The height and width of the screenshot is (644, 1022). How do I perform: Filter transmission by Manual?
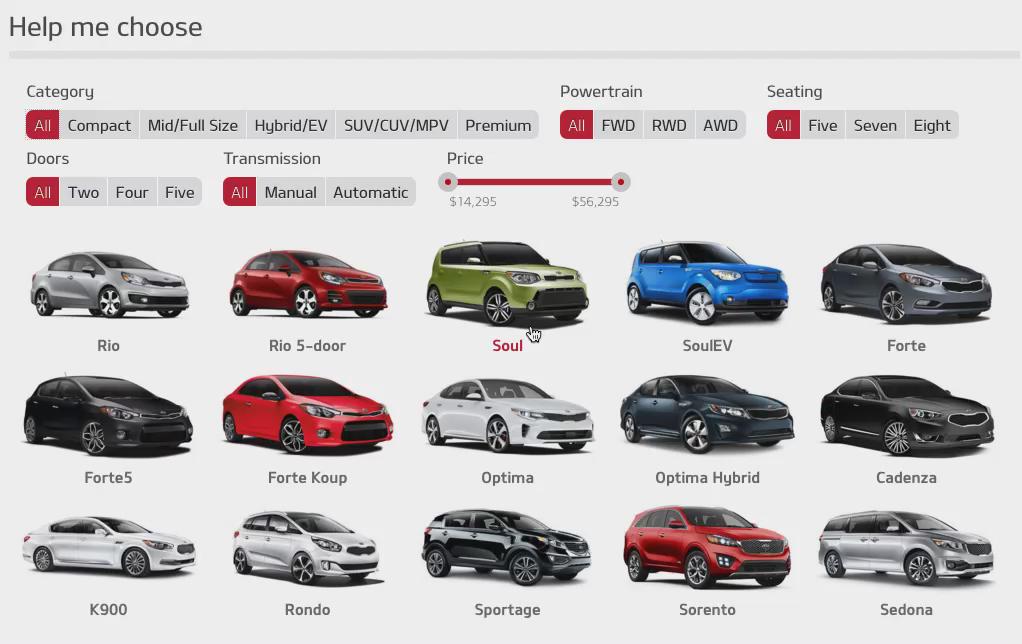coord(291,192)
